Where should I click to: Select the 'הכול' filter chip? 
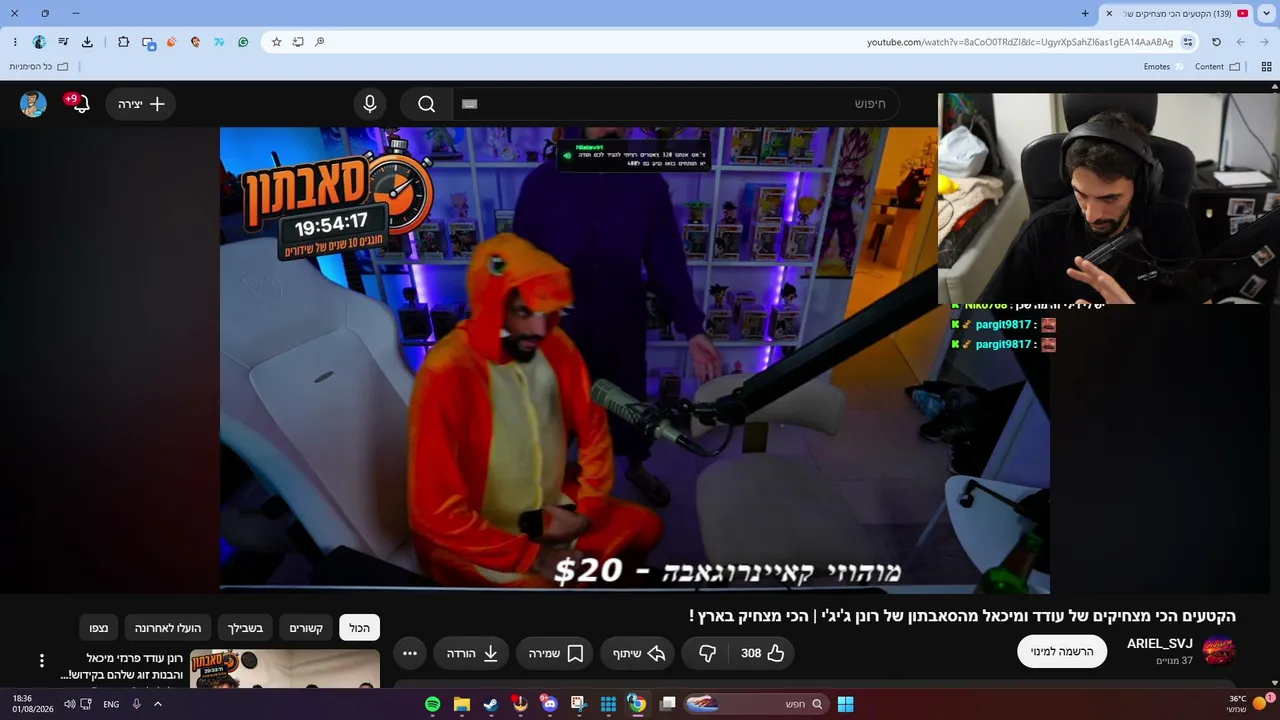[x=359, y=628]
